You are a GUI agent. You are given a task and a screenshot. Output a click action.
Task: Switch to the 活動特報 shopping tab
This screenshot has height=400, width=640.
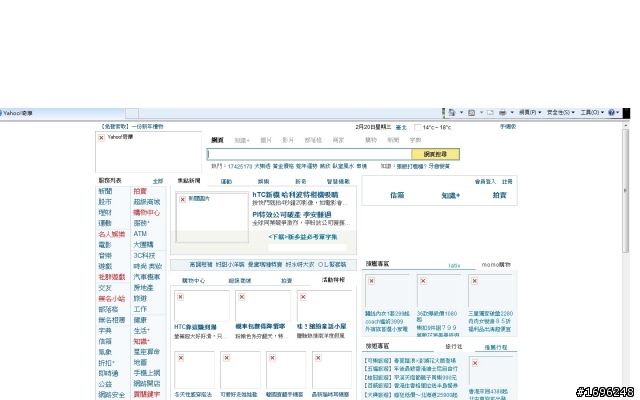click(x=333, y=280)
